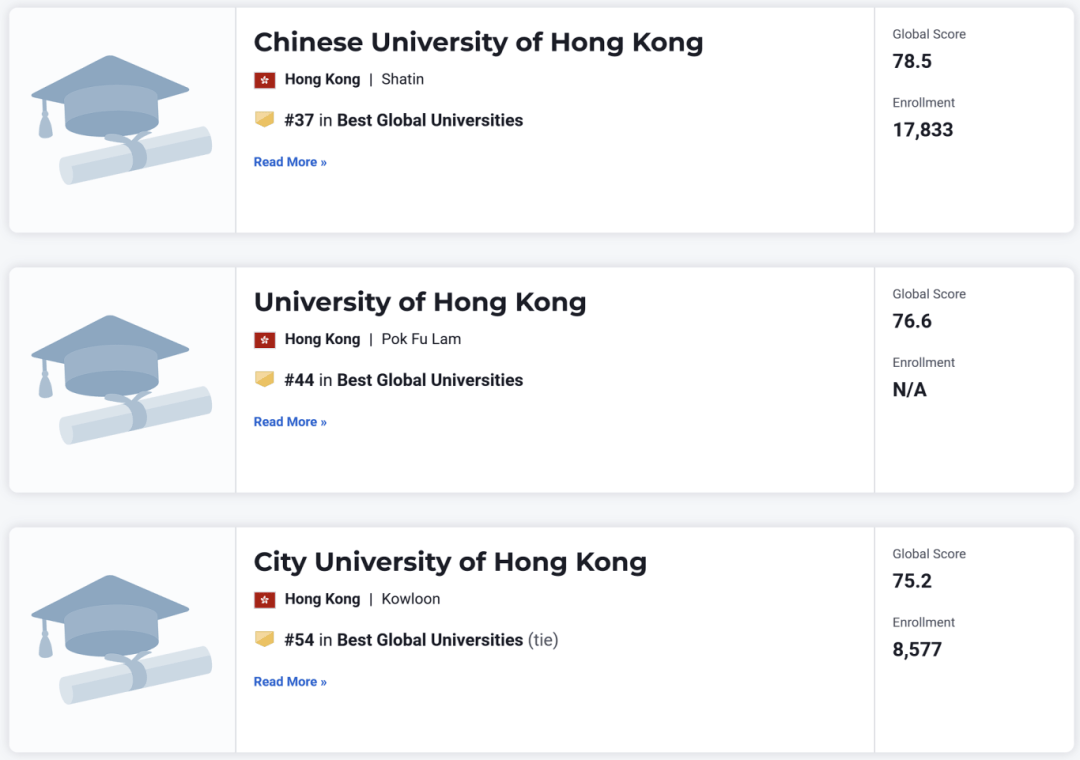Image resolution: width=1080 pixels, height=760 pixels.
Task: Click Read More under Chinese University of Hong Kong
Action: (x=290, y=162)
